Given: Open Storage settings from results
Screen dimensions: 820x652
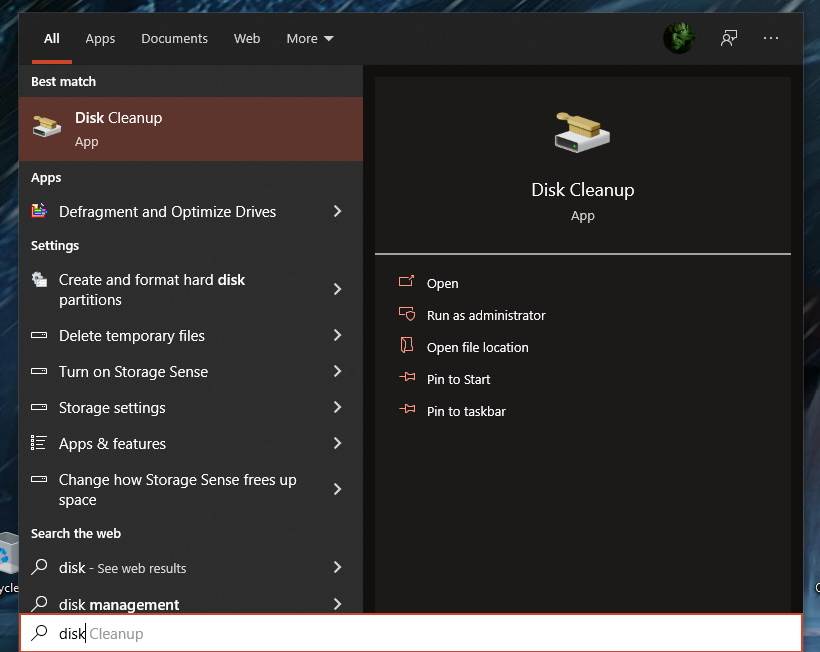Looking at the screenshot, I should pyautogui.click(x=110, y=407).
